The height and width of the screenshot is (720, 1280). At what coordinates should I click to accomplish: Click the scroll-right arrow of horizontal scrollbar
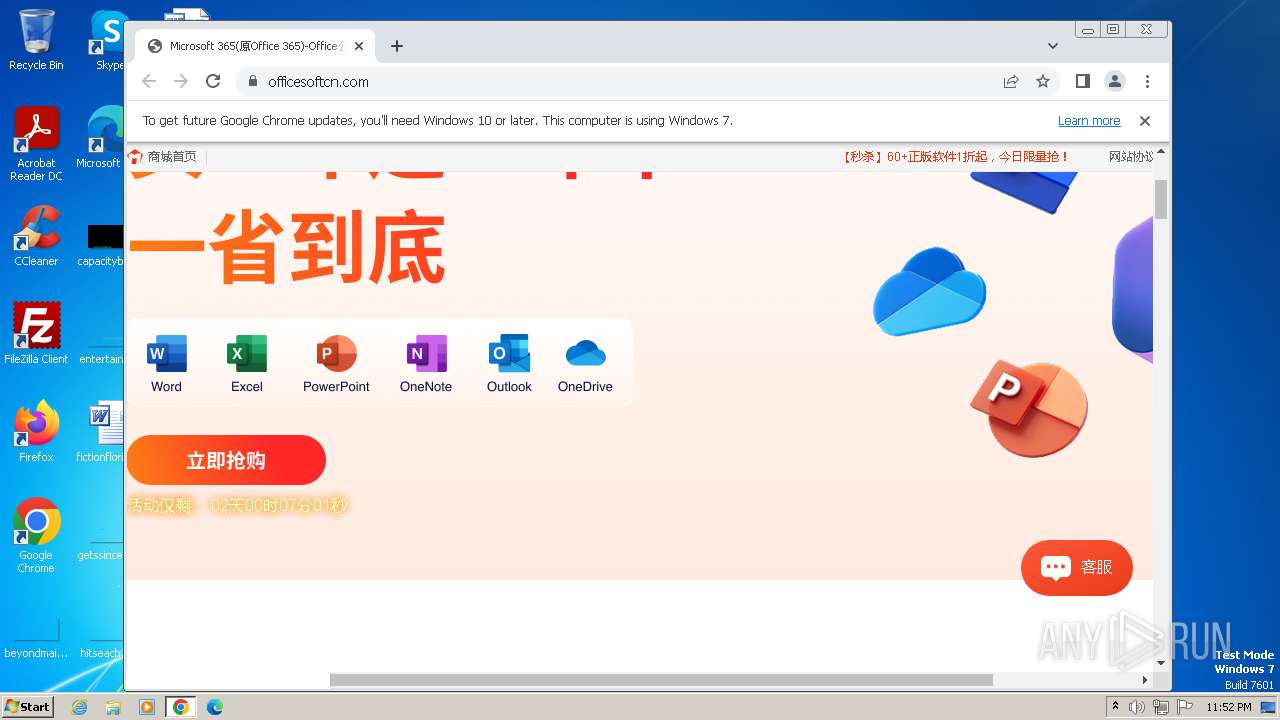1146,680
